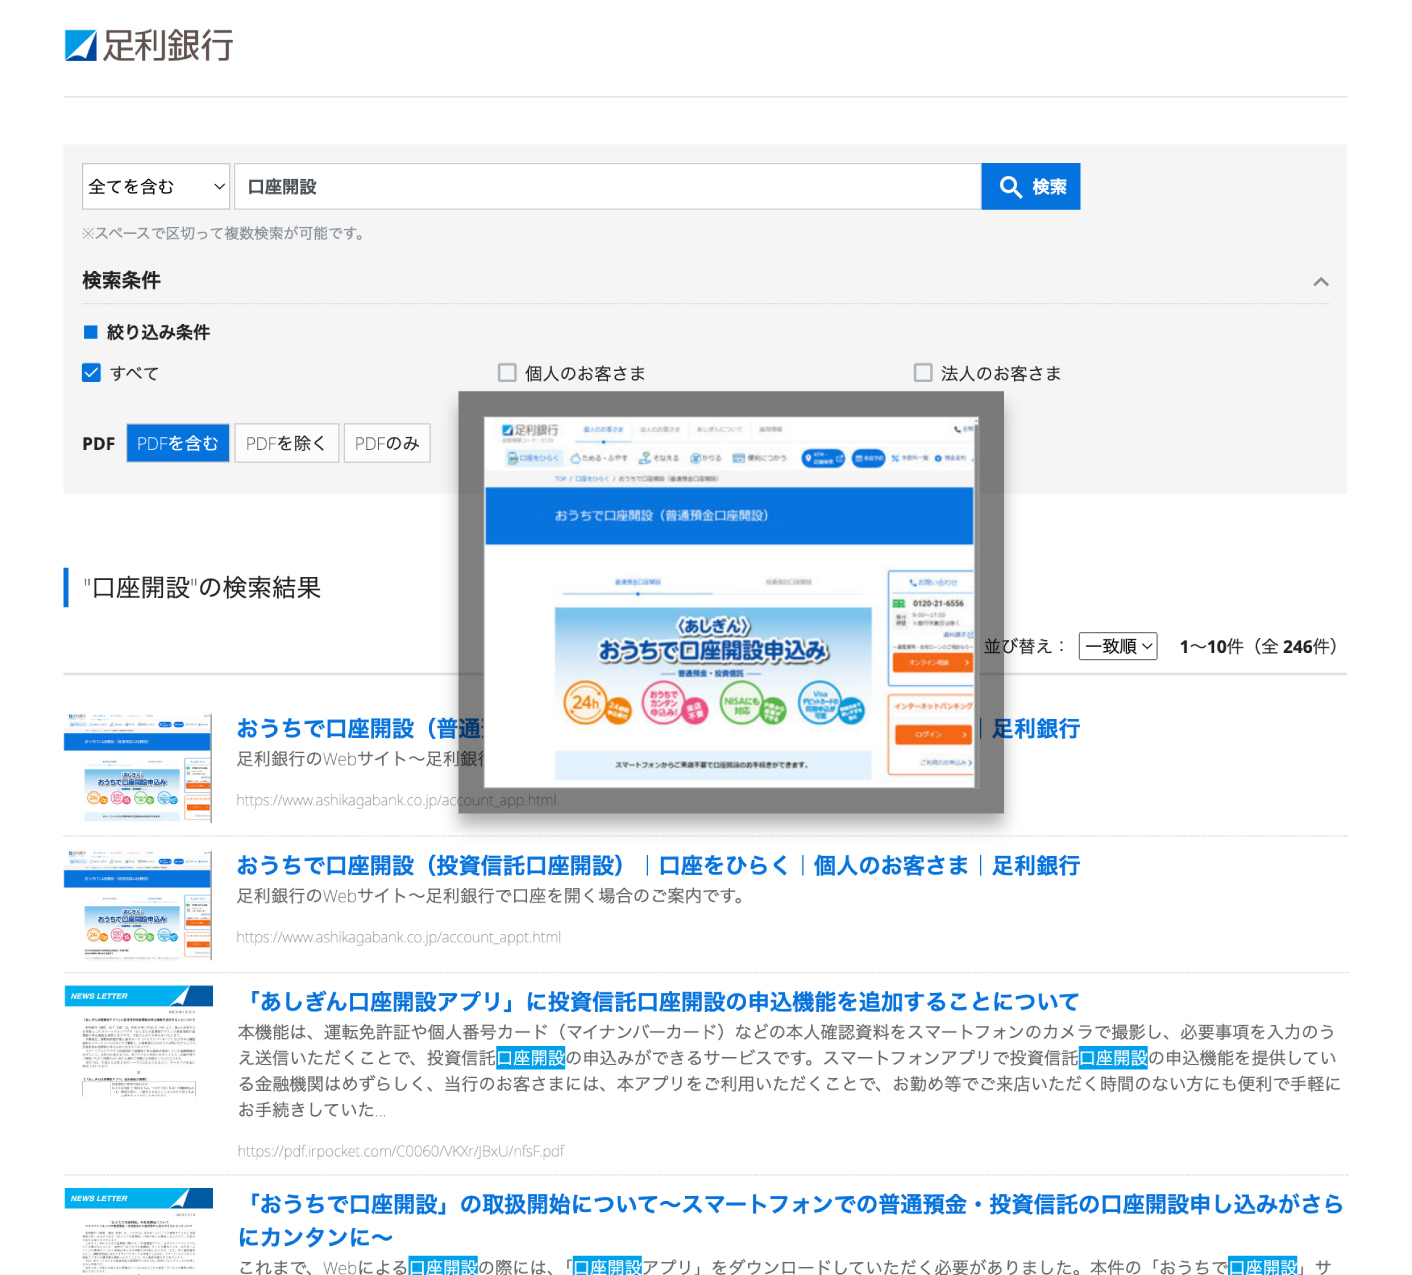Check the 法人のお客さま checkbox

923,373
